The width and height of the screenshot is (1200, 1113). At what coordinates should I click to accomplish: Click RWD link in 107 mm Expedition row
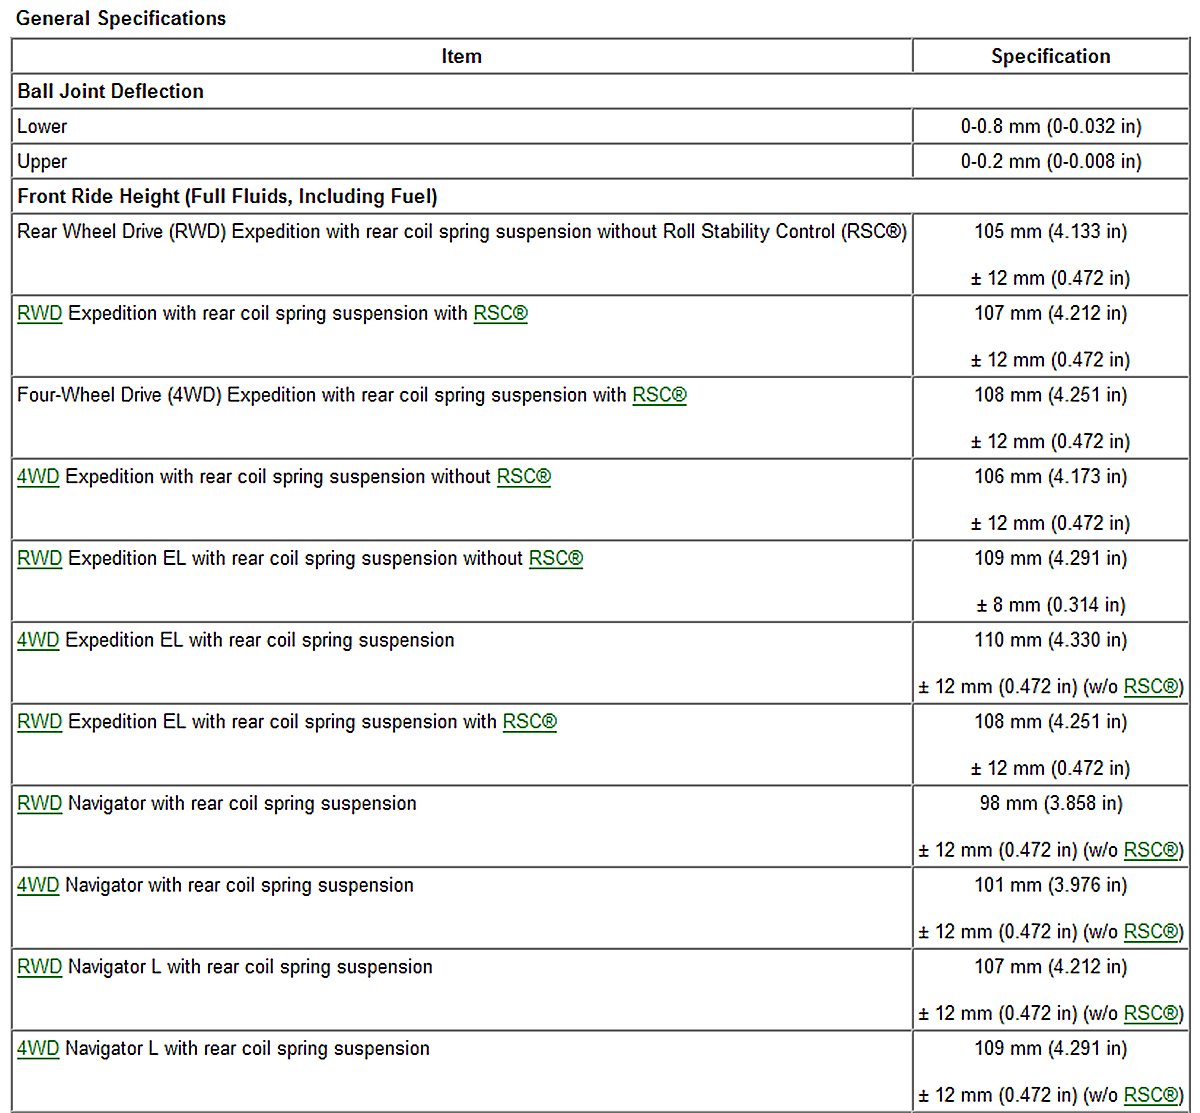(x=39, y=314)
